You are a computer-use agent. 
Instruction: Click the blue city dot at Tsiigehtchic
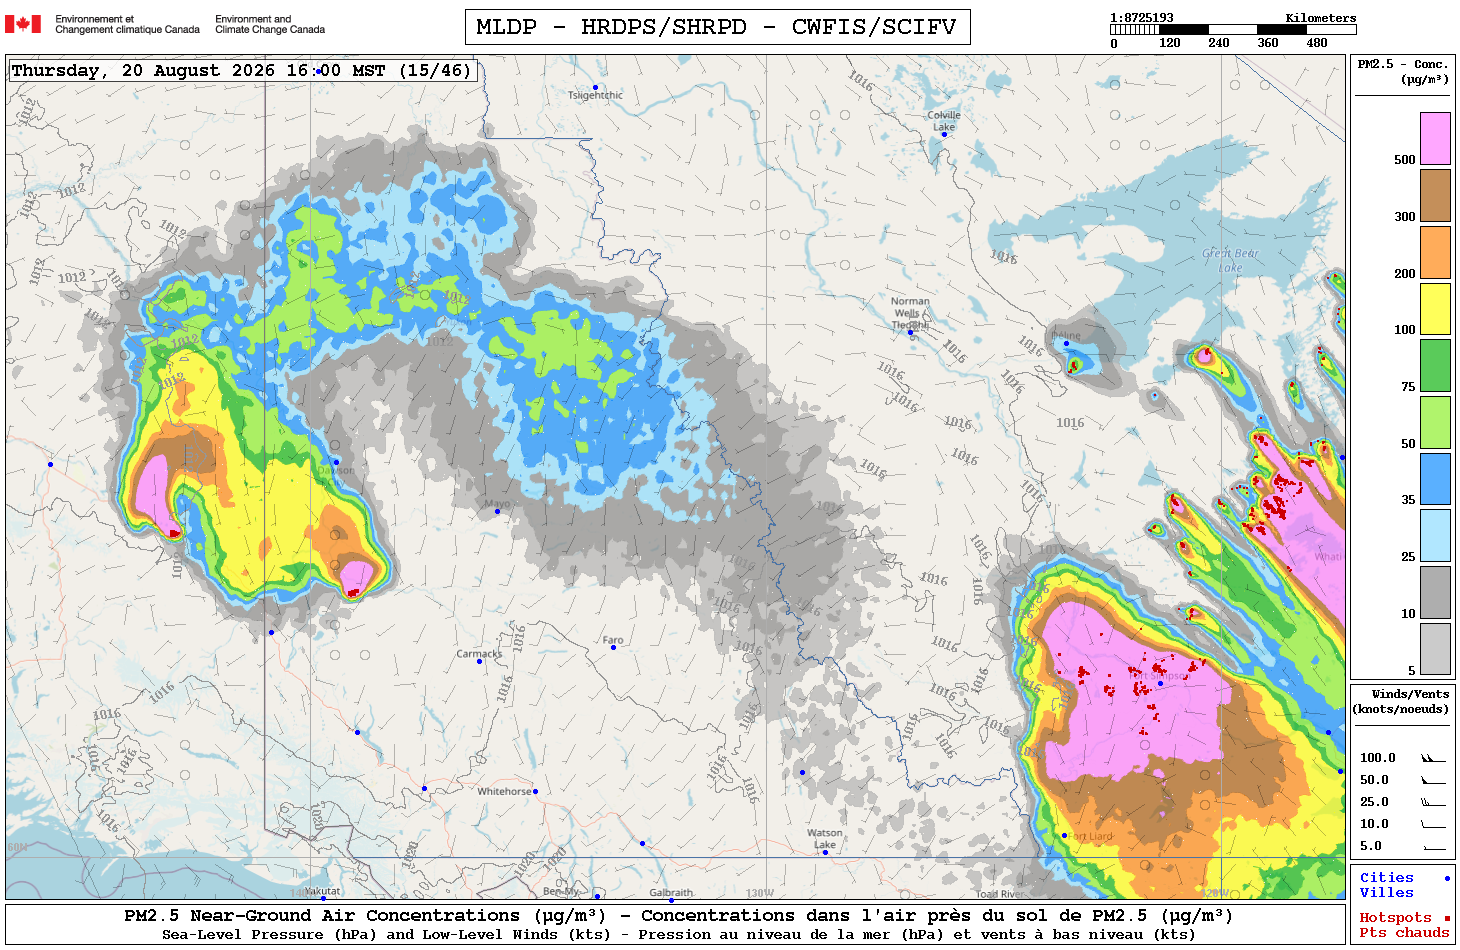pos(595,87)
